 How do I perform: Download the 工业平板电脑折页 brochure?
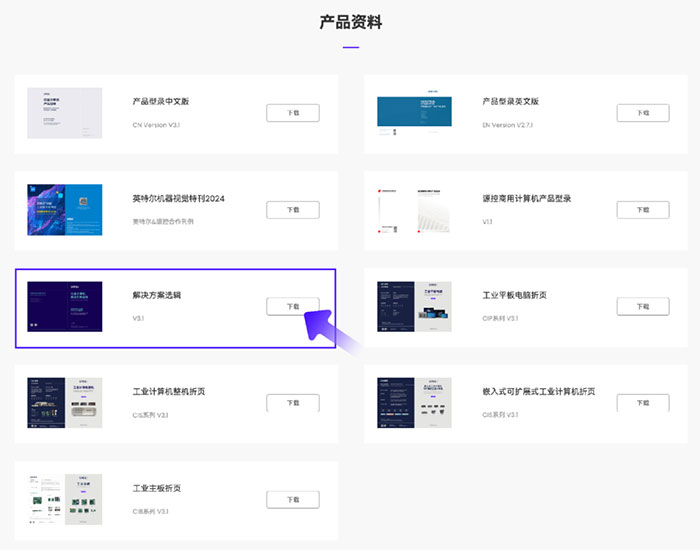click(643, 306)
